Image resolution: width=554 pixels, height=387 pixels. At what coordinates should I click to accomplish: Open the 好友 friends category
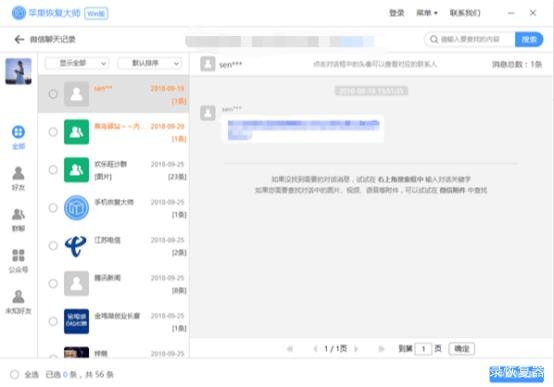[18, 178]
